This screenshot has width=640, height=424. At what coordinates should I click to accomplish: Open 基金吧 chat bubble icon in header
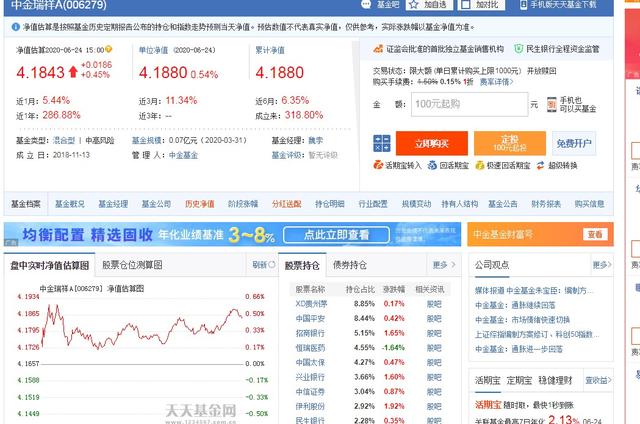tap(366, 4)
